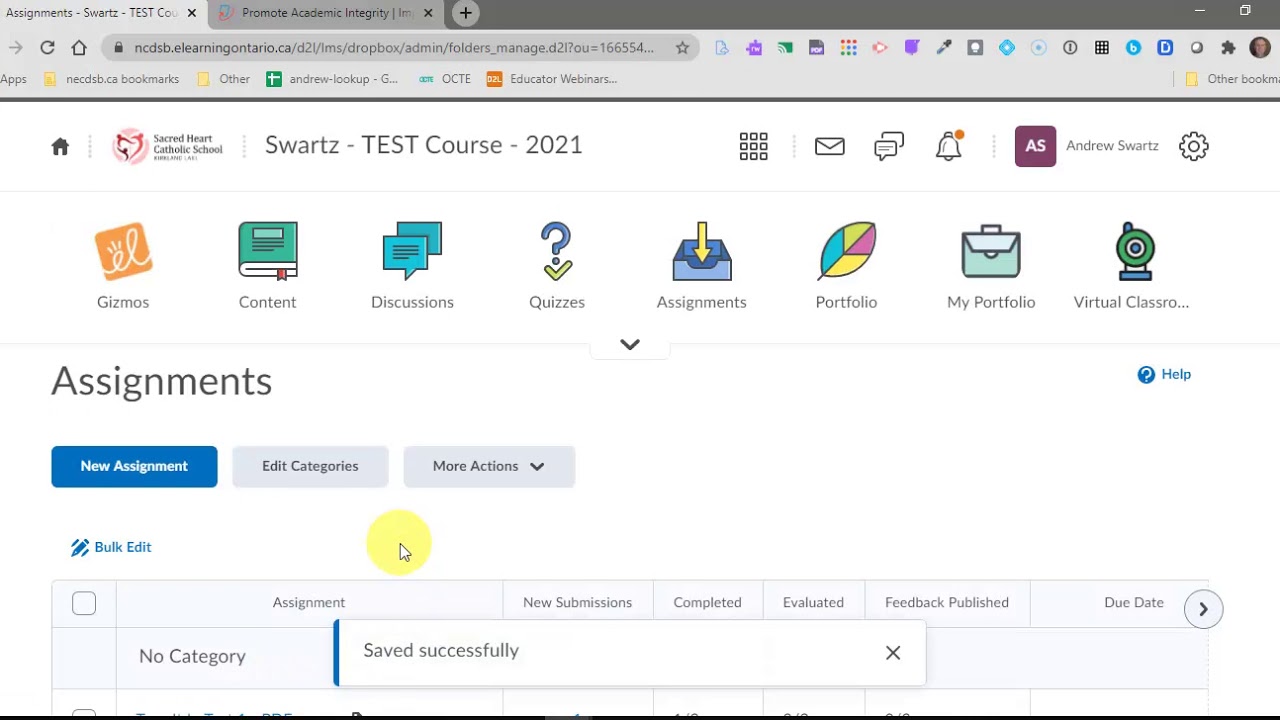Image resolution: width=1280 pixels, height=720 pixels.
Task: Click the Bulk Edit link
Action: point(111,547)
